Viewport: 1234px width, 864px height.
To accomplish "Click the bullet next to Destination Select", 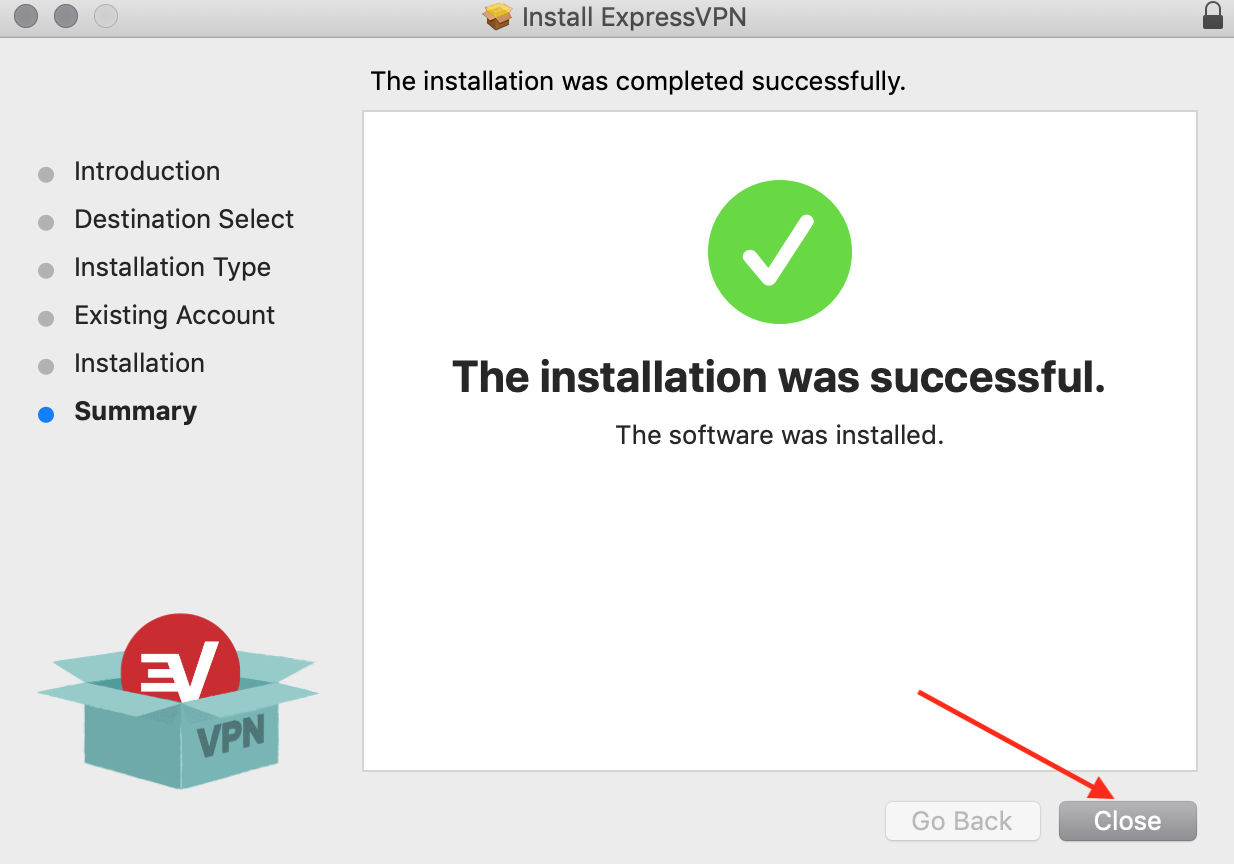I will pyautogui.click(x=46, y=222).
